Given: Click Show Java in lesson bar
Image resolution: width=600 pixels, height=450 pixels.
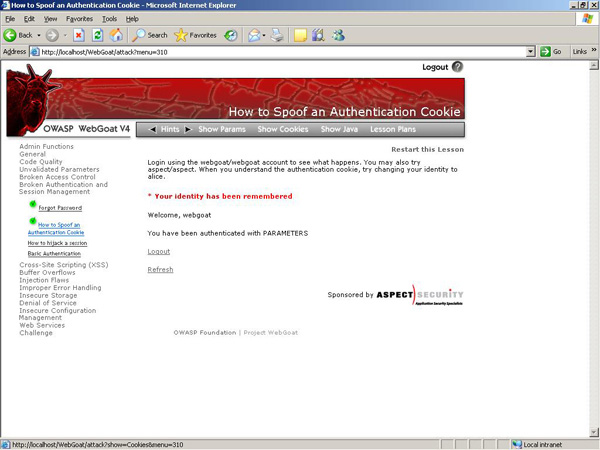Looking at the screenshot, I should point(339,129).
